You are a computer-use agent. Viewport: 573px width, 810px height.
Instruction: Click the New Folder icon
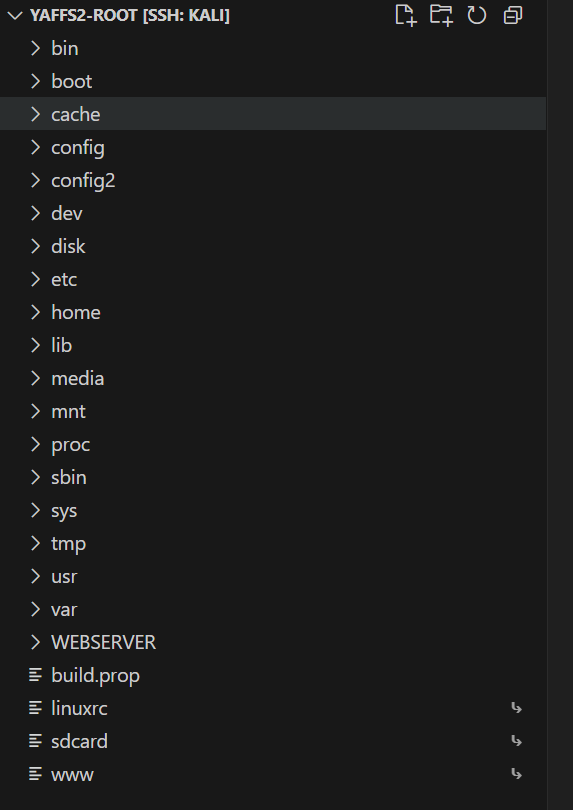[x=441, y=15]
